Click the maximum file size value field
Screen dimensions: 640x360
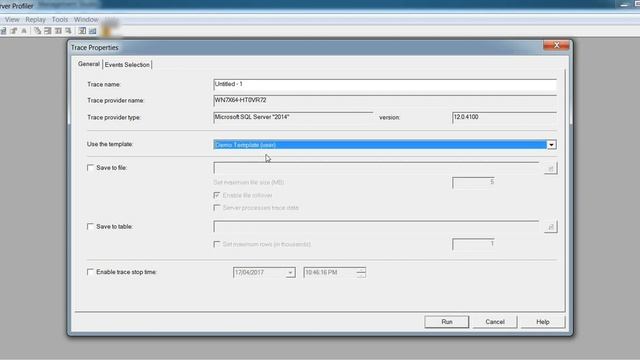coord(473,182)
